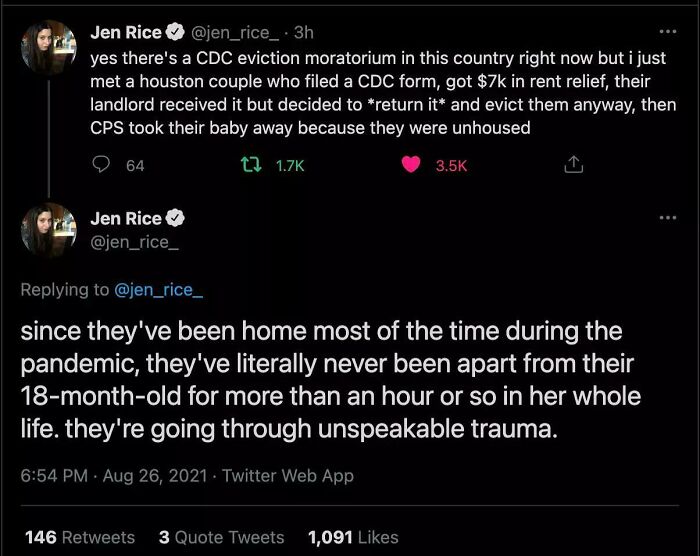The image size is (700, 556).
Task: Click the 1.7K retweet count
Action: (x=289, y=166)
